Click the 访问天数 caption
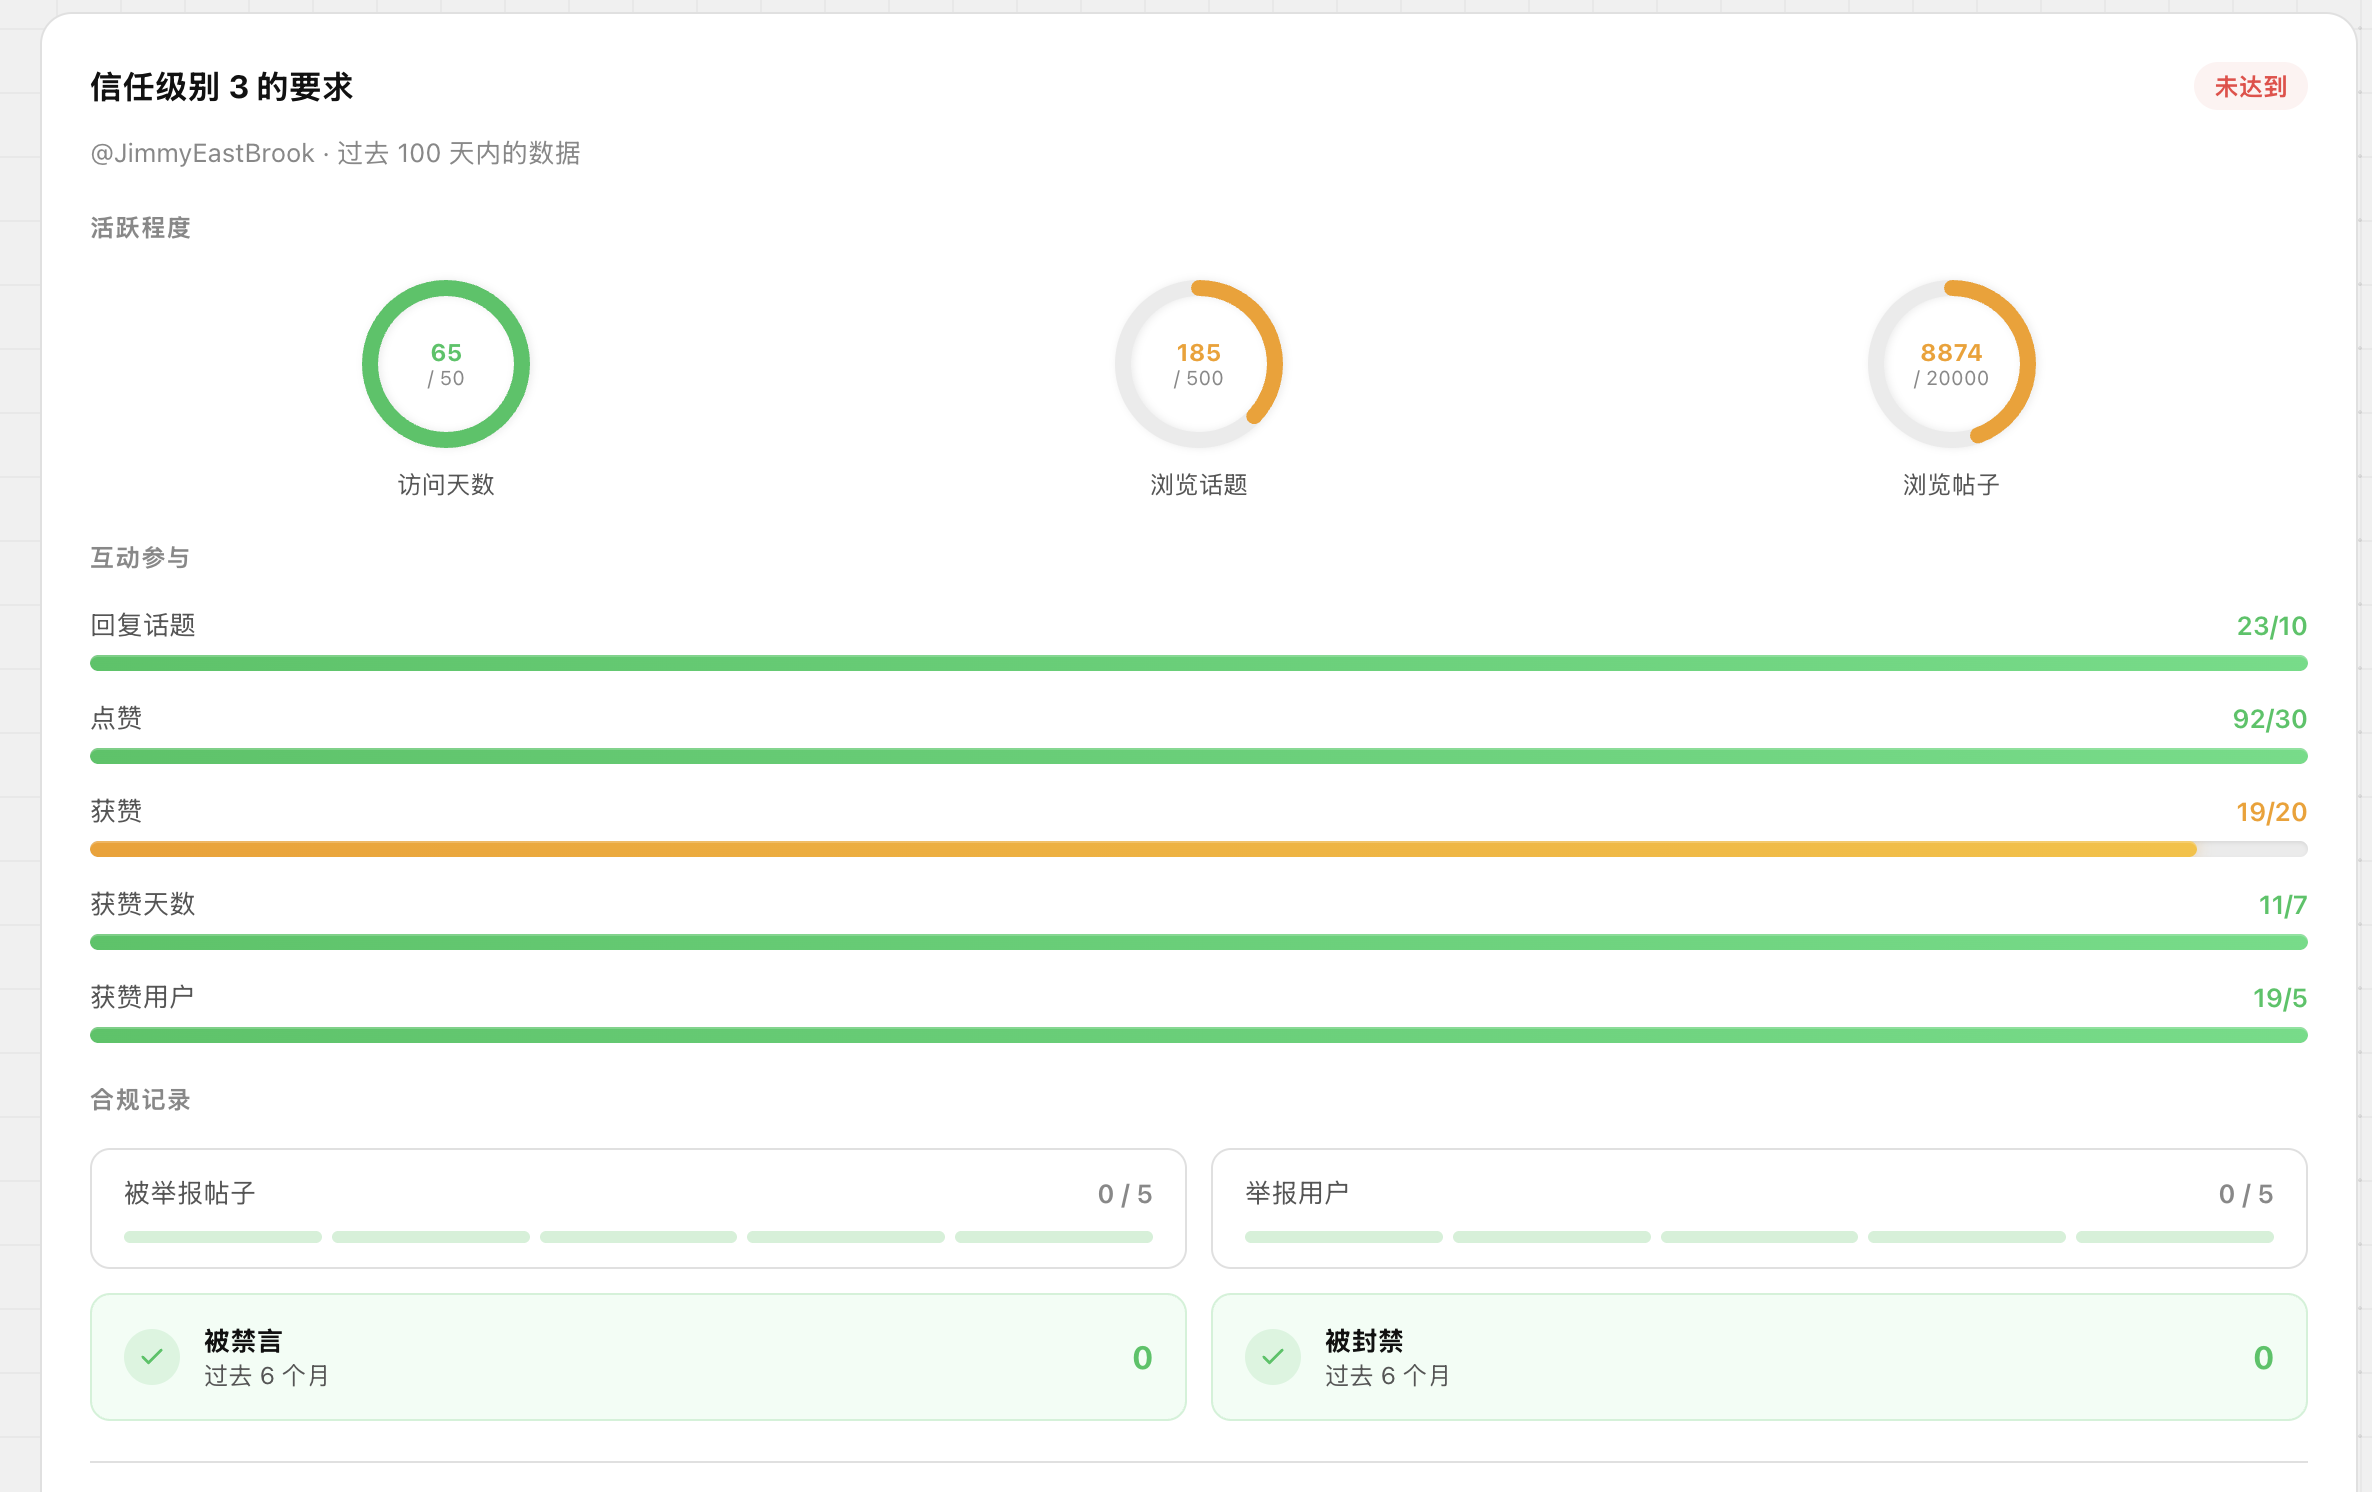This screenshot has height=1492, width=2372. click(446, 485)
